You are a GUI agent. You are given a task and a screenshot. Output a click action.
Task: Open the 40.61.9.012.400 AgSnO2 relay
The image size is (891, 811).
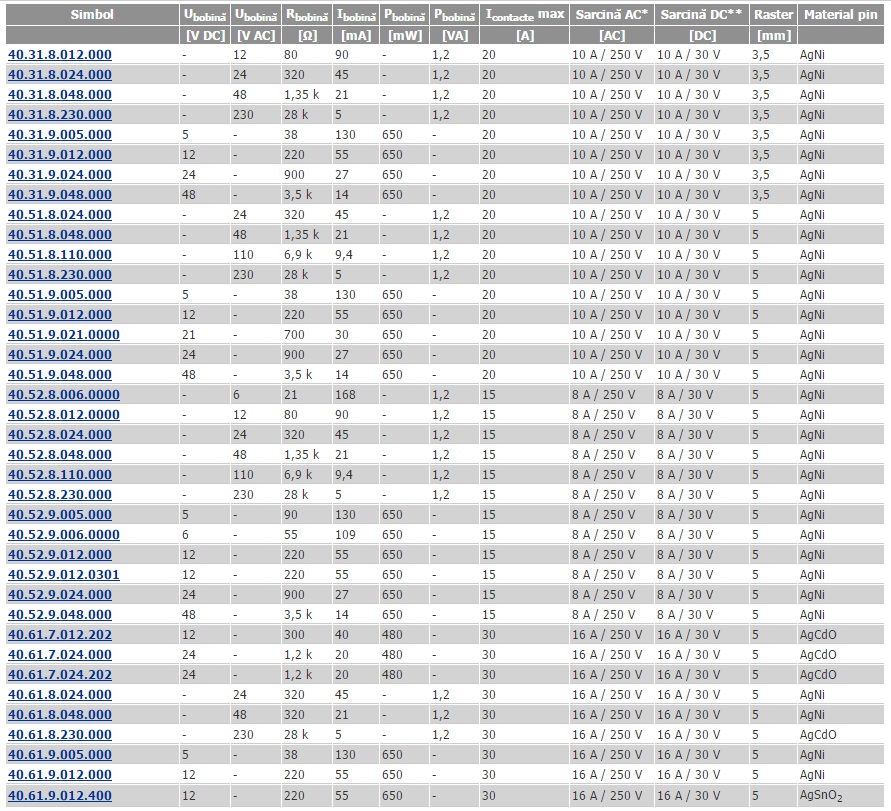click(60, 796)
